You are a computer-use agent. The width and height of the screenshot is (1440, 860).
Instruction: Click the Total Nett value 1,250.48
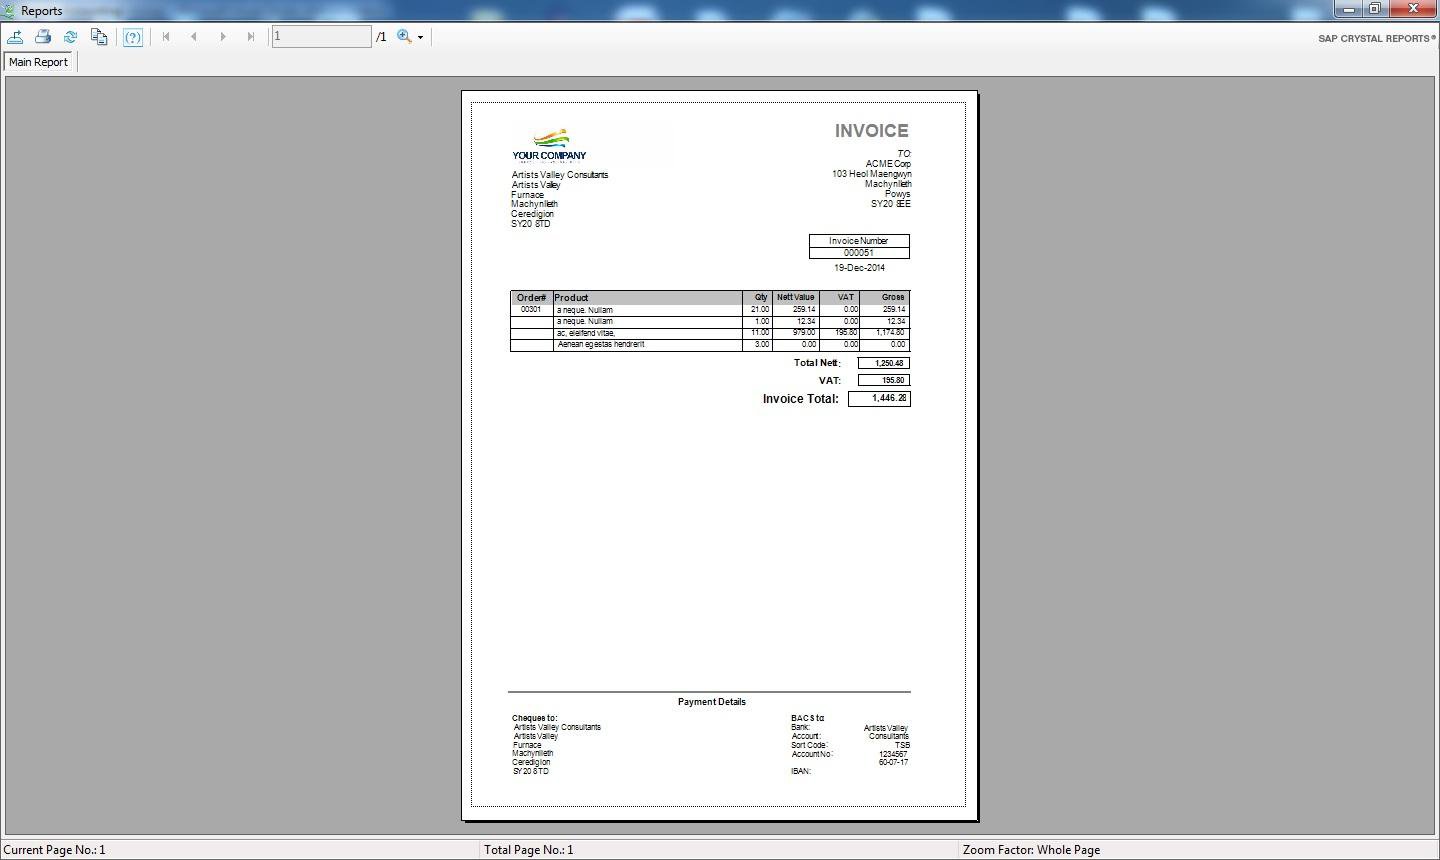point(884,363)
